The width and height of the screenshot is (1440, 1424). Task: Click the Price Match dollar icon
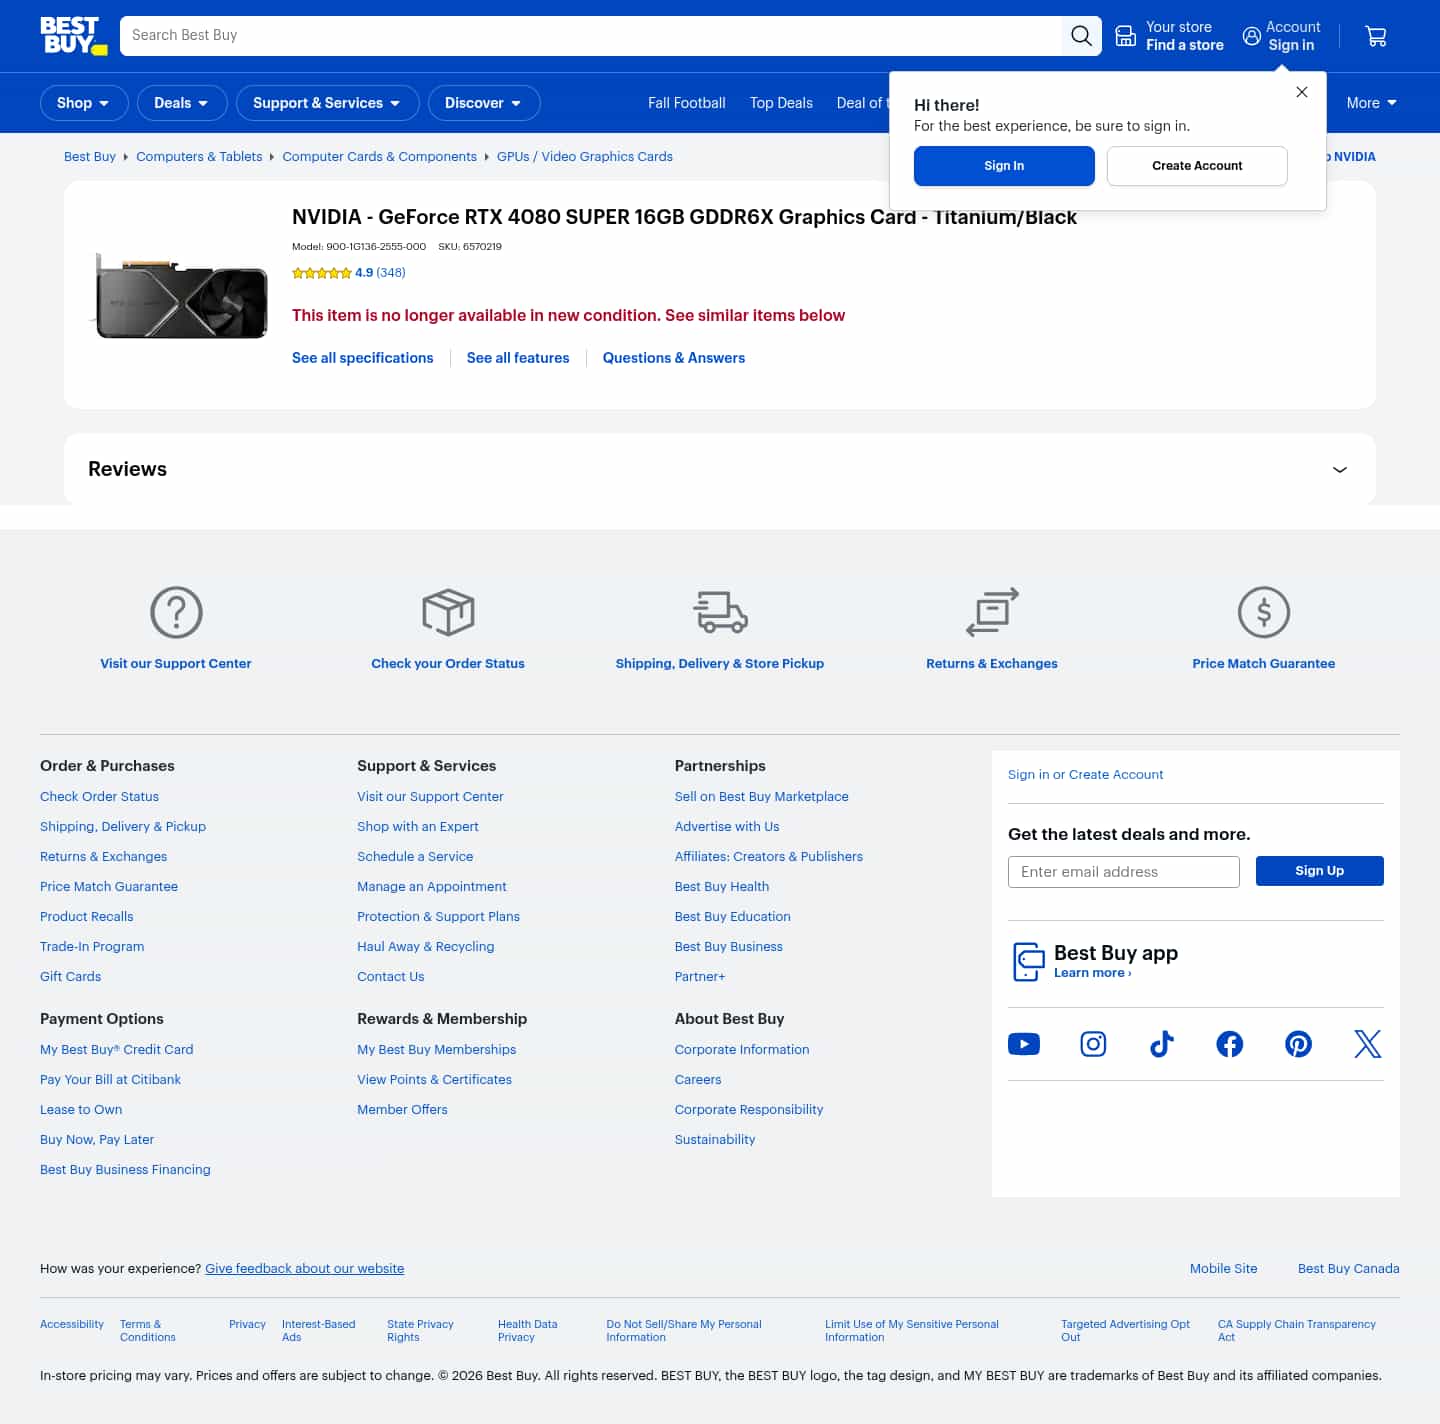[x=1264, y=612]
